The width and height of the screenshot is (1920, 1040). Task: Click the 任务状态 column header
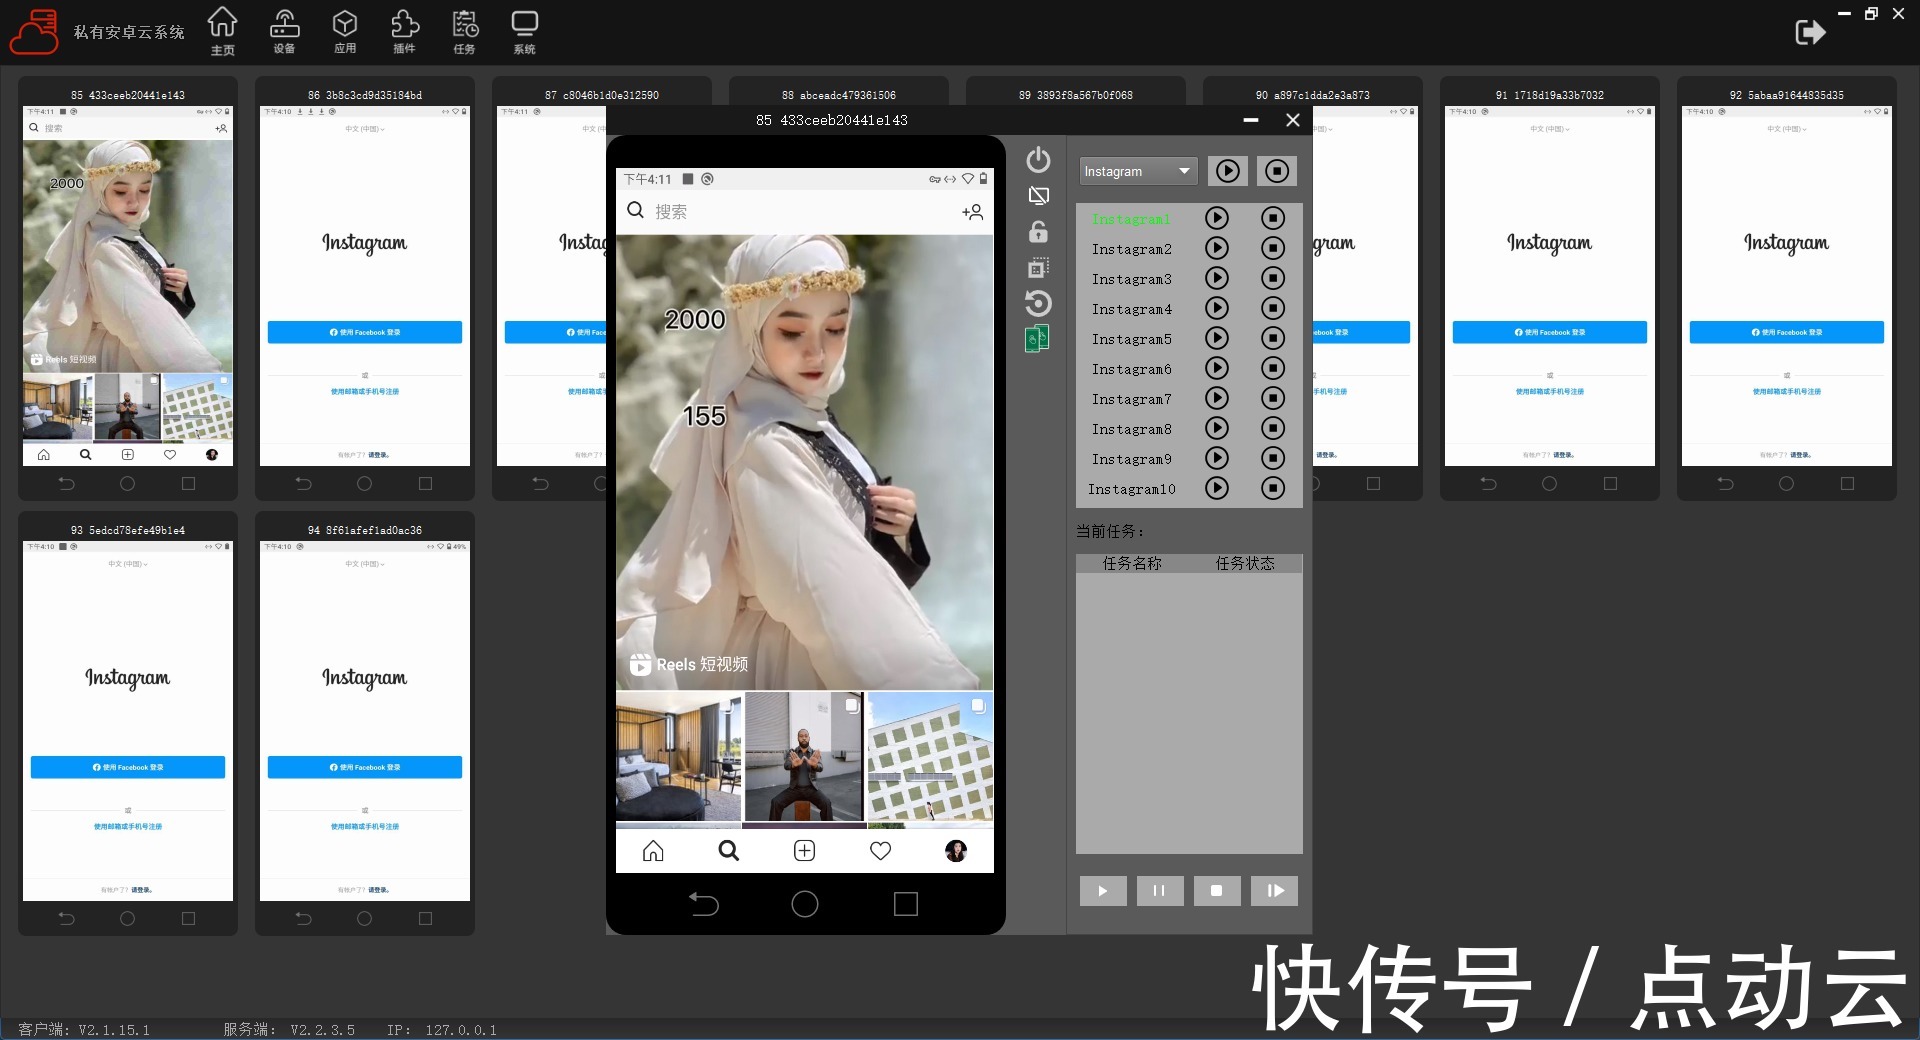(x=1245, y=564)
